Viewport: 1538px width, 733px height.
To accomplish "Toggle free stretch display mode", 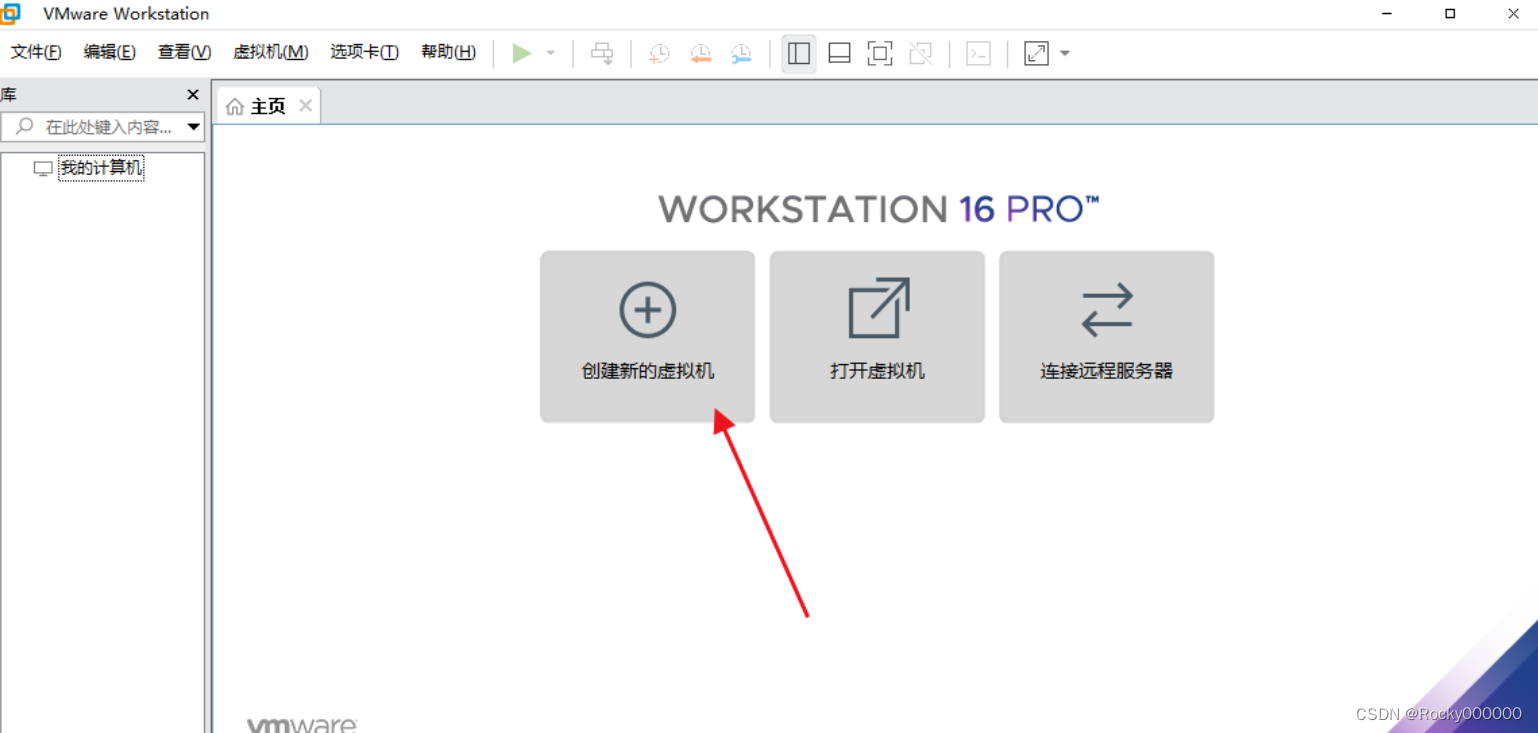I will click(1037, 53).
